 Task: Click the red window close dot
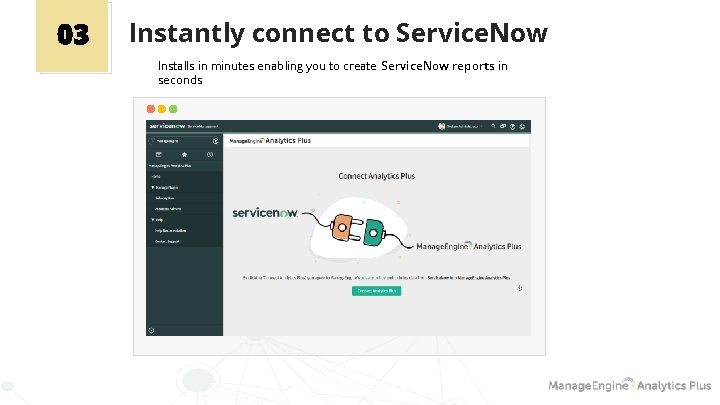point(151,109)
